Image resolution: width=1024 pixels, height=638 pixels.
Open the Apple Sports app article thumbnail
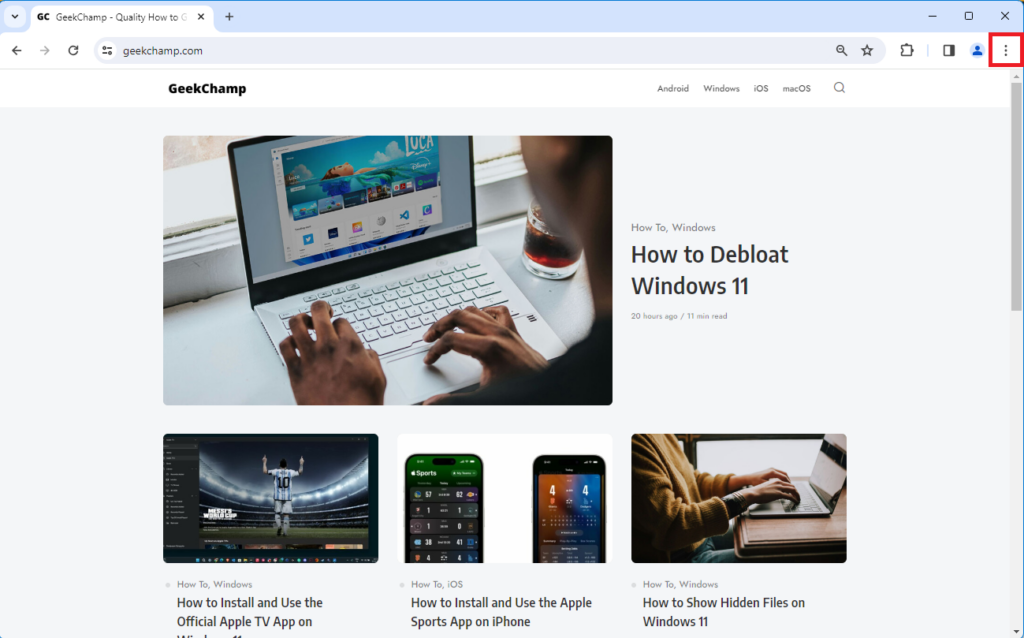(505, 498)
